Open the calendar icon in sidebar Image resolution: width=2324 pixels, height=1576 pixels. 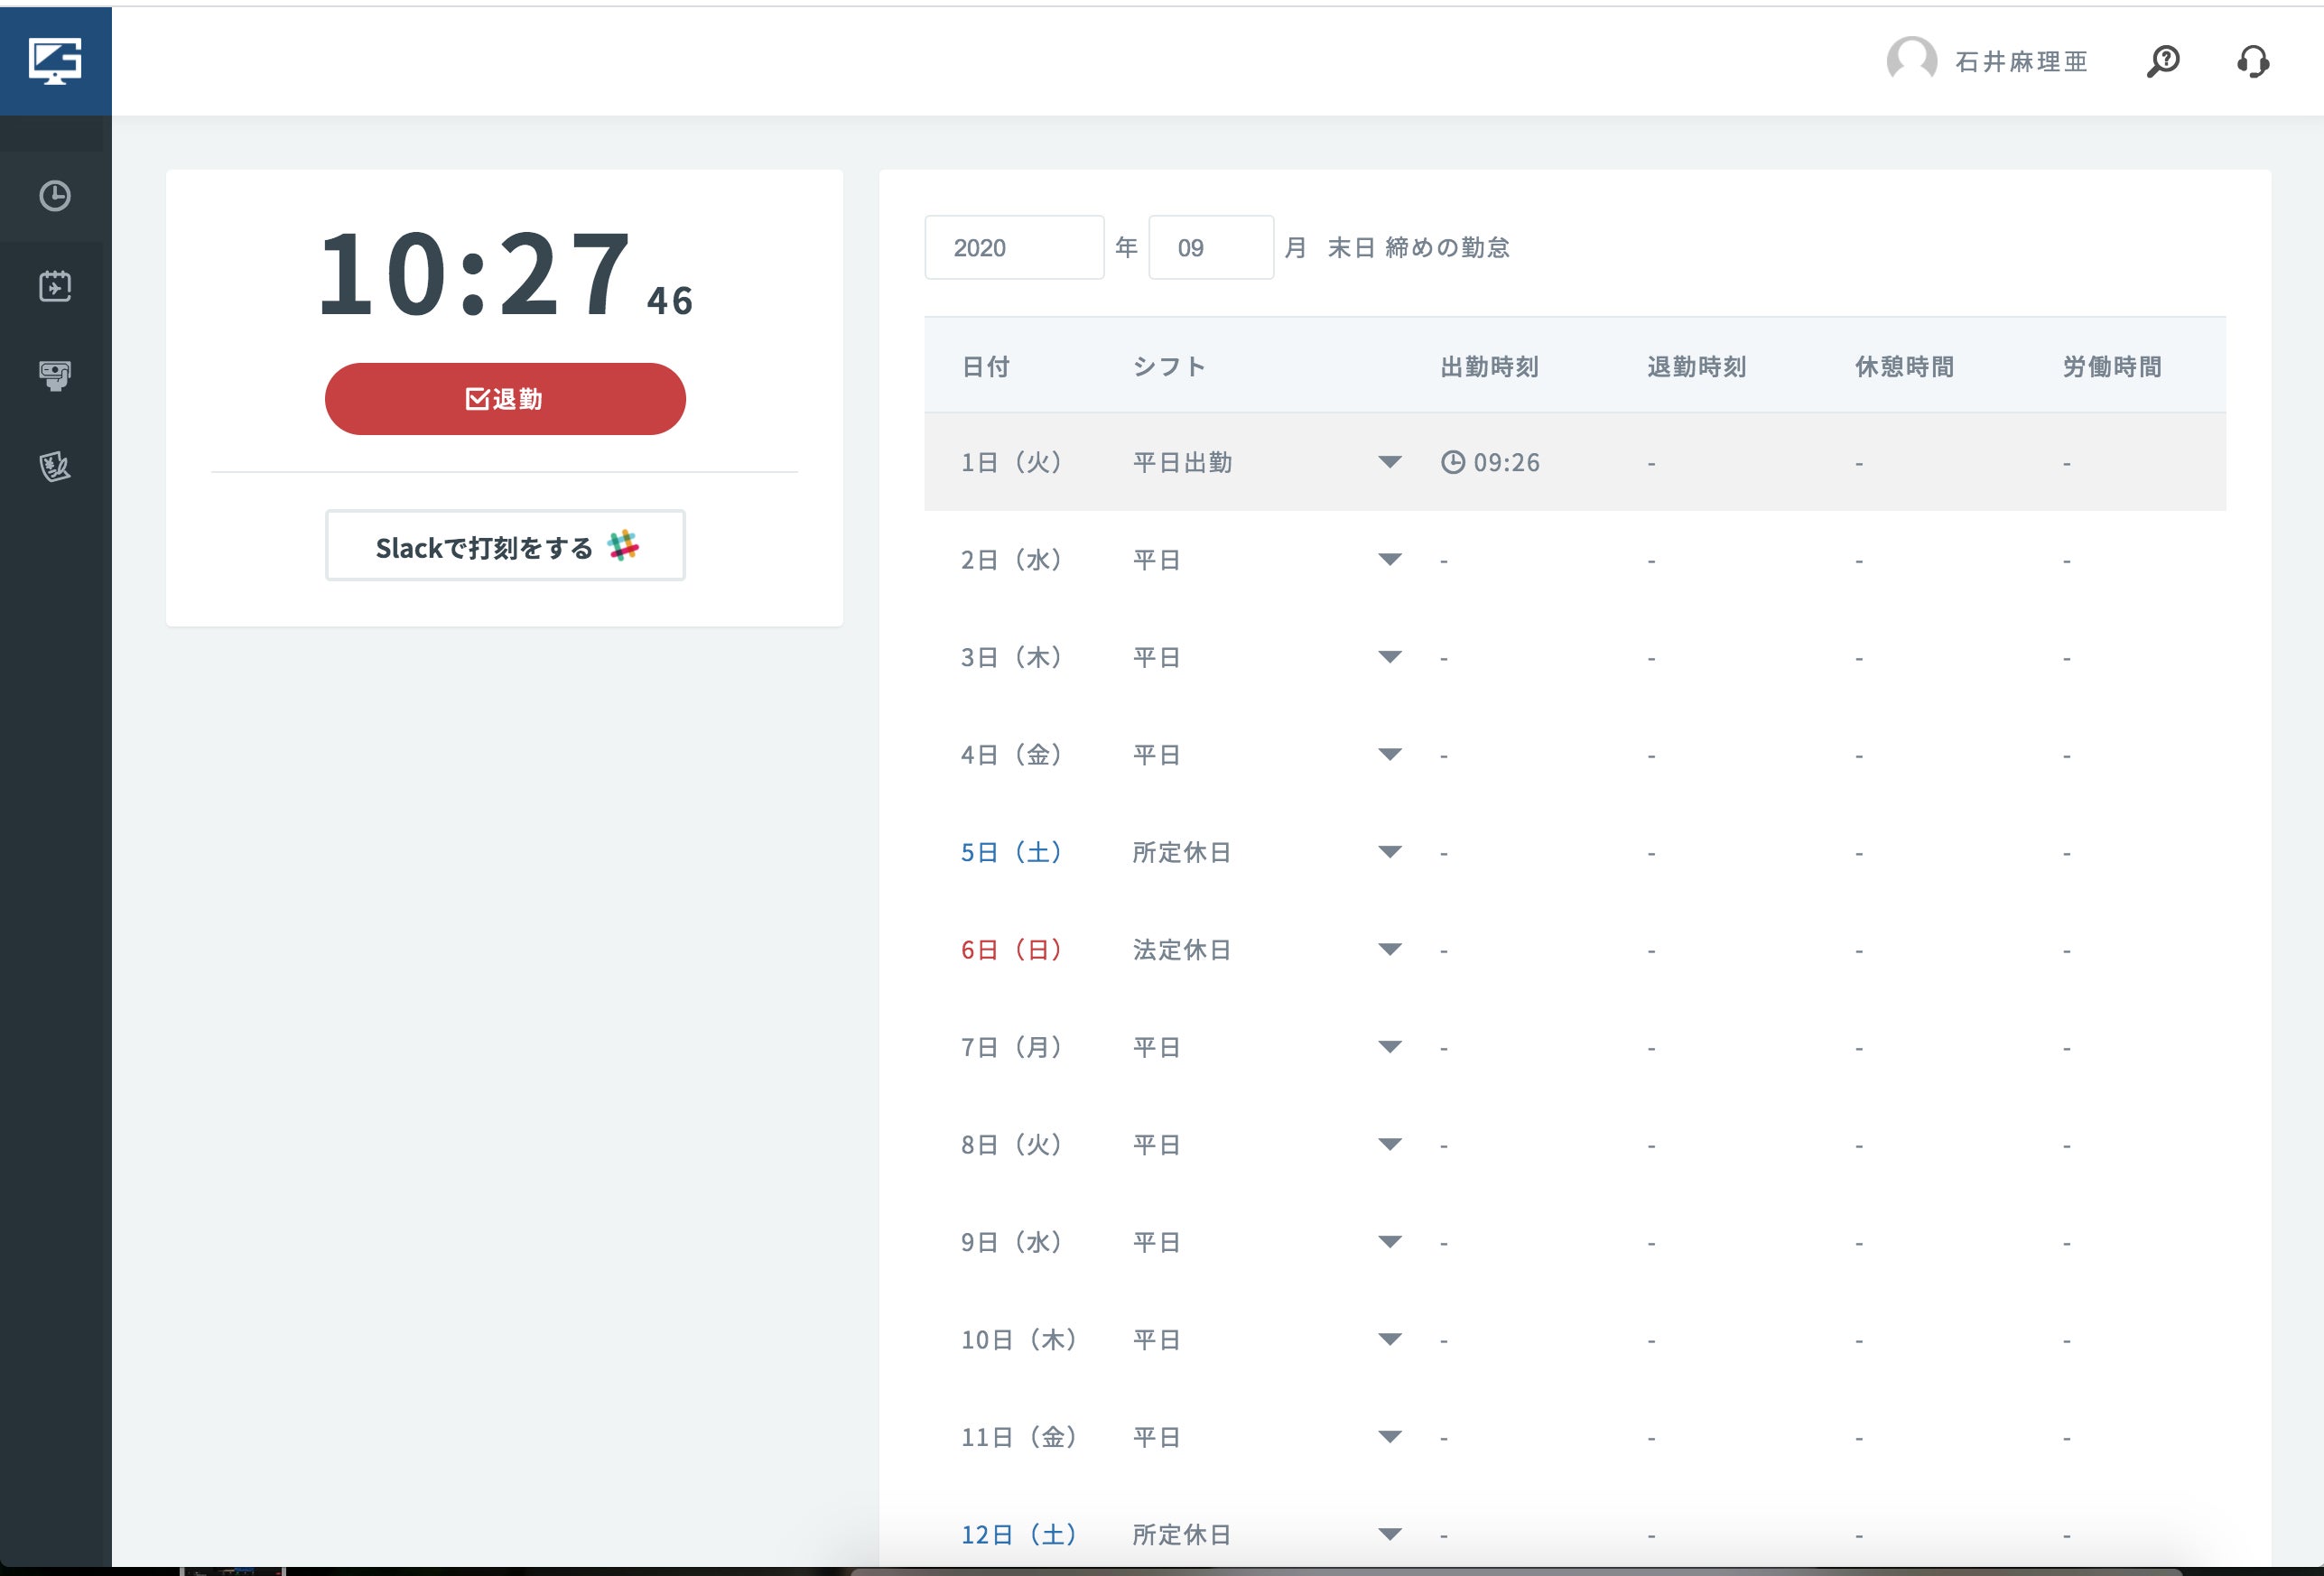coord(55,287)
